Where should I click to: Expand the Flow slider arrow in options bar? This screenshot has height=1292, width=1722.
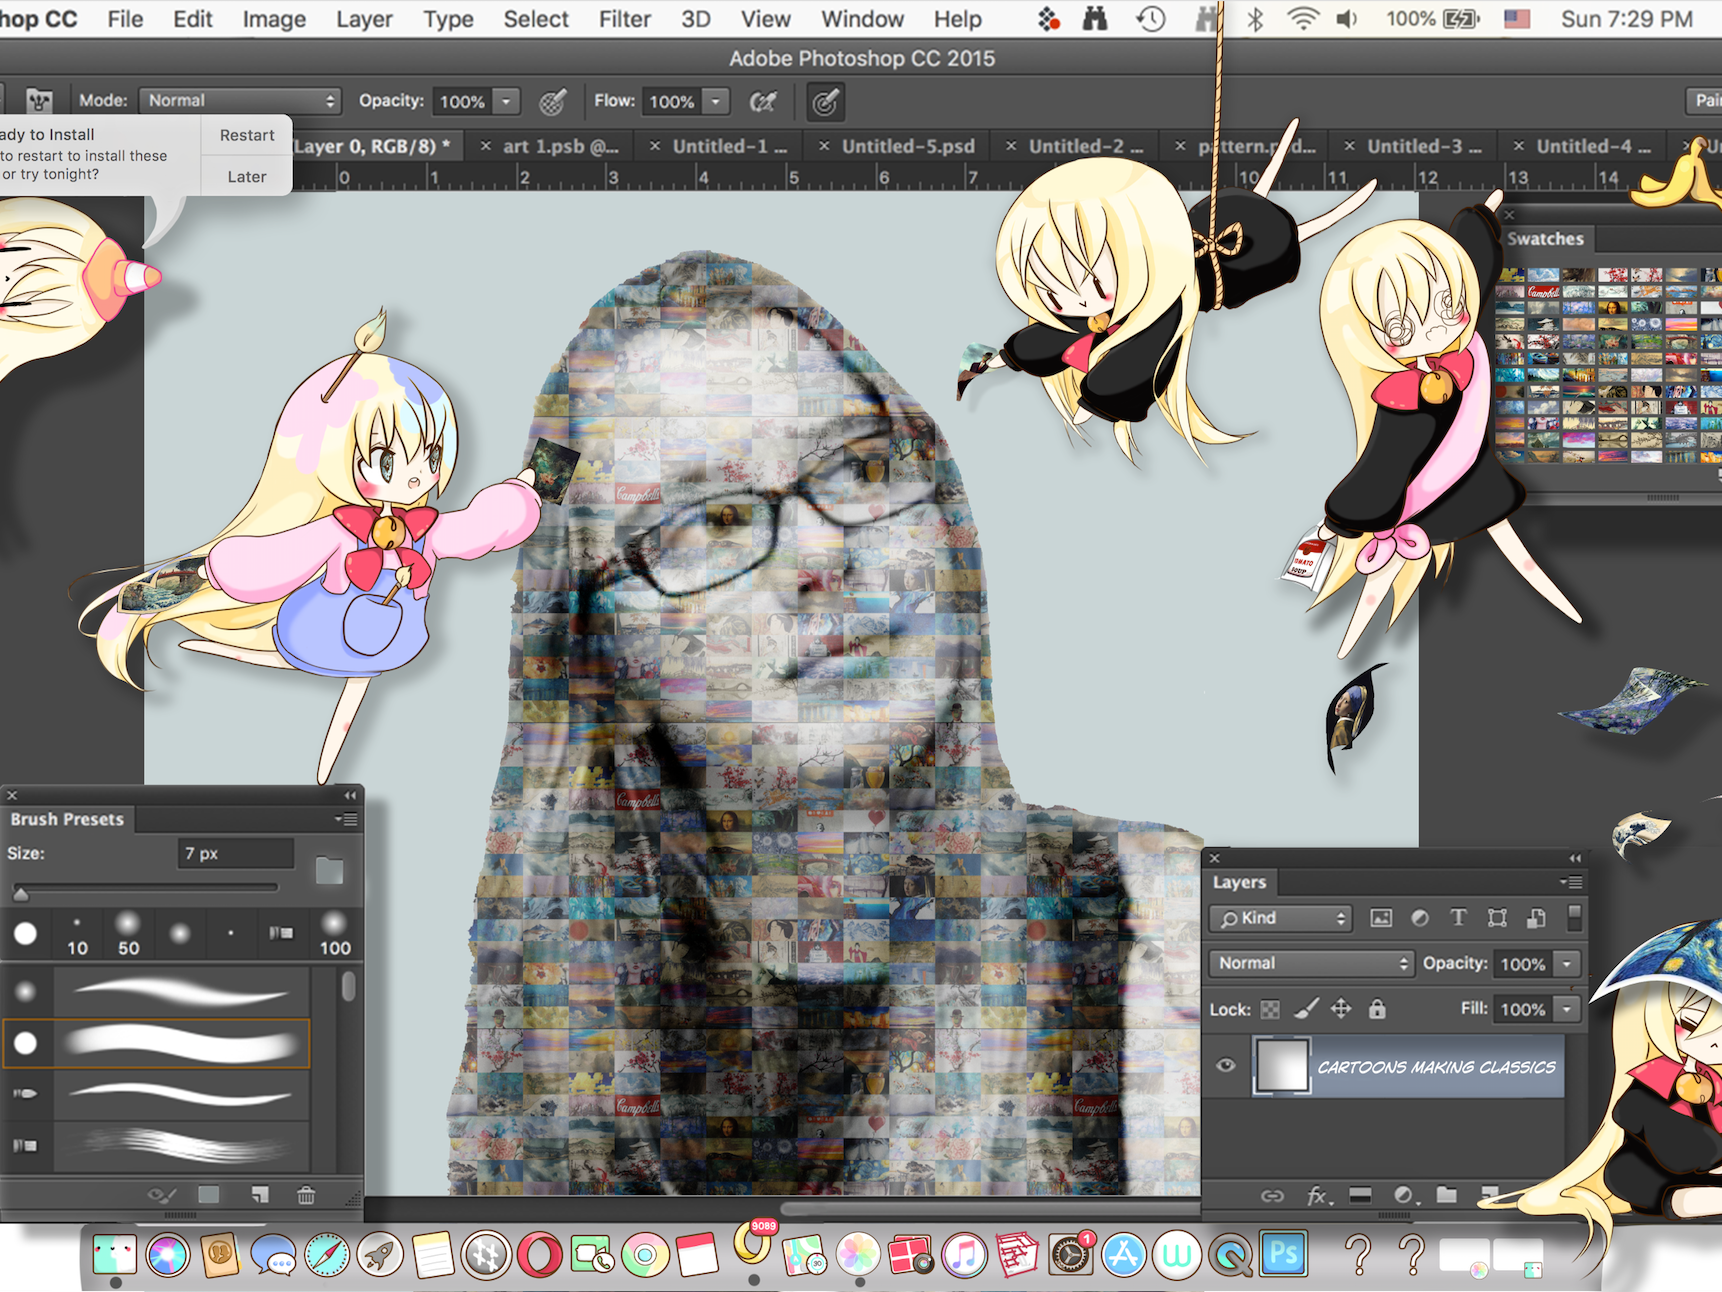[x=716, y=101]
